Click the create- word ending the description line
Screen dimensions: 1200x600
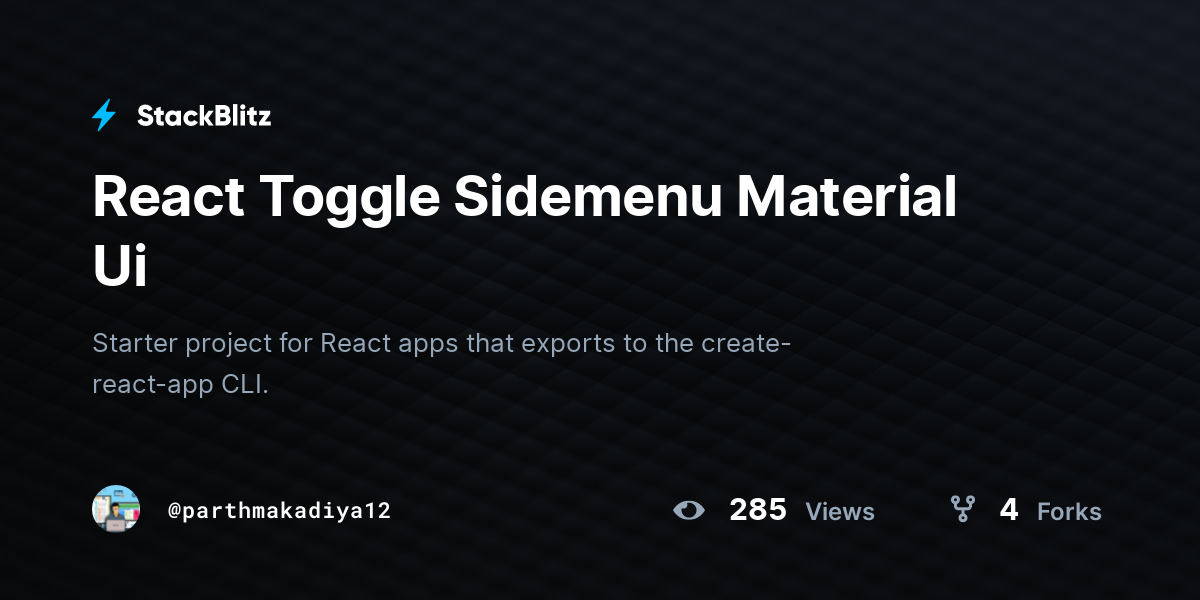tap(746, 343)
